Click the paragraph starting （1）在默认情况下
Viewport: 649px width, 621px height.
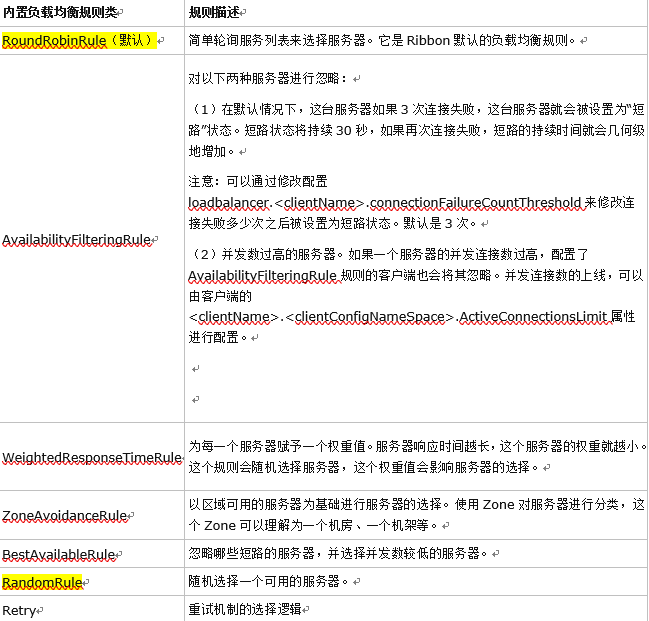416,130
